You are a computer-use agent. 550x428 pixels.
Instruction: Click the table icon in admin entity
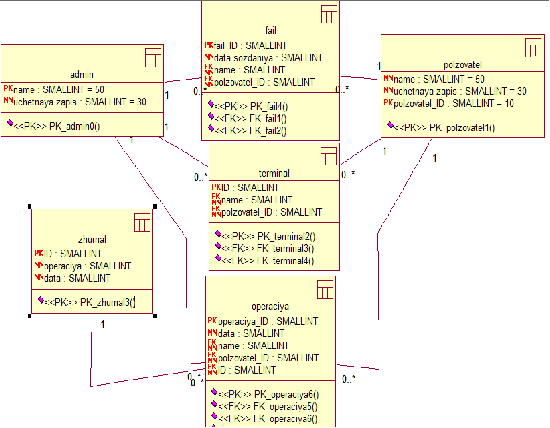coord(153,58)
